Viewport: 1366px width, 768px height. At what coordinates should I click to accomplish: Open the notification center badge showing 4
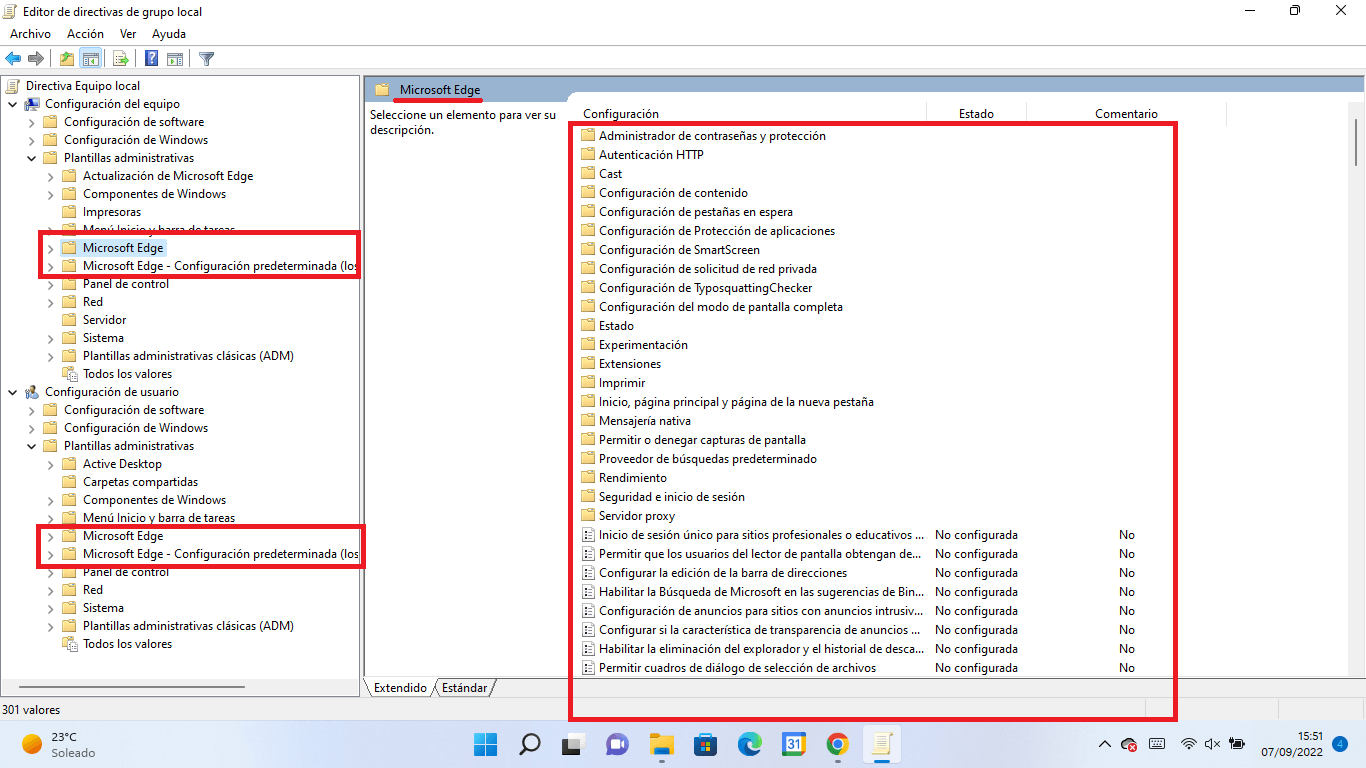pos(1340,744)
